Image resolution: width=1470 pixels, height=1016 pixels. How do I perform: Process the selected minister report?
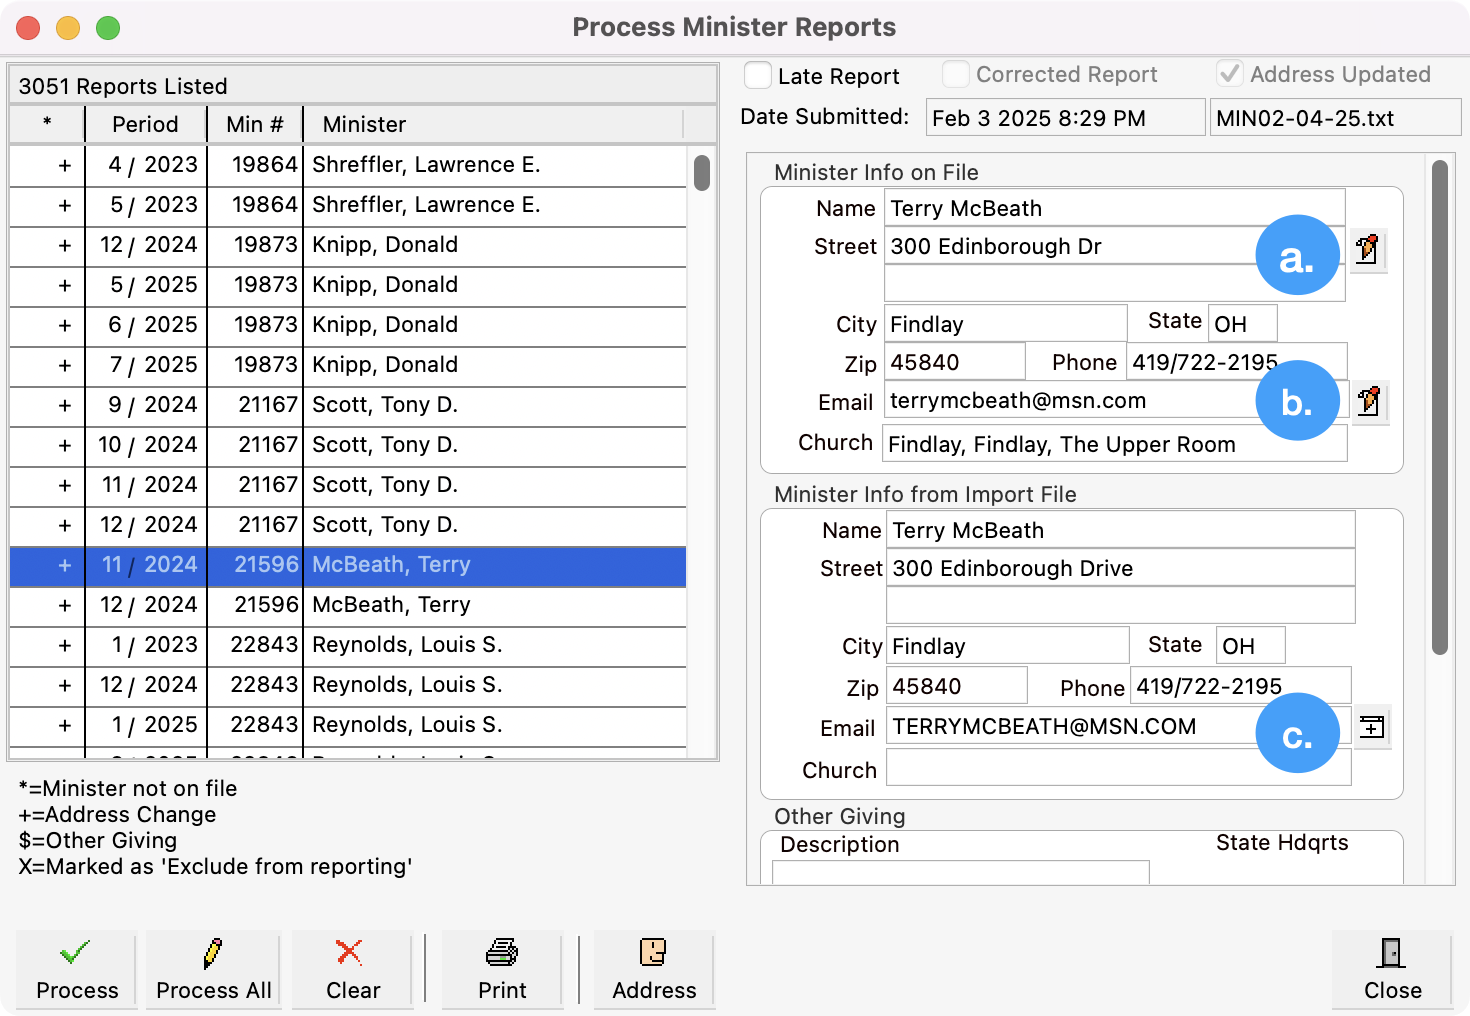[x=75, y=969]
